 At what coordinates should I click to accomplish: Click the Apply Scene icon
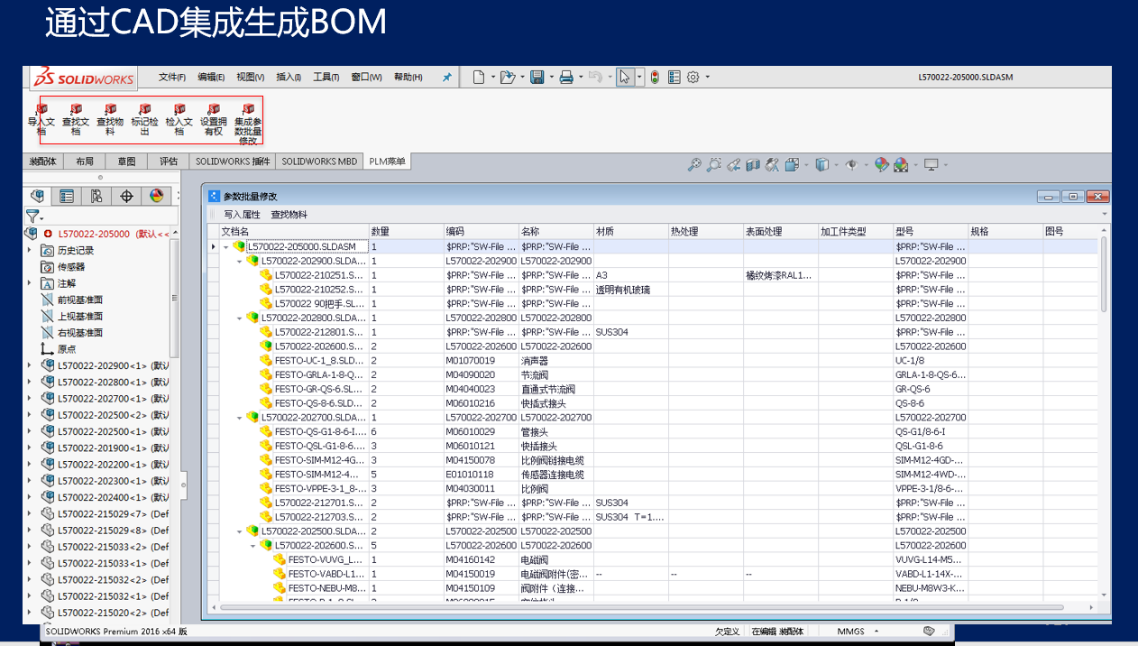coord(901,165)
